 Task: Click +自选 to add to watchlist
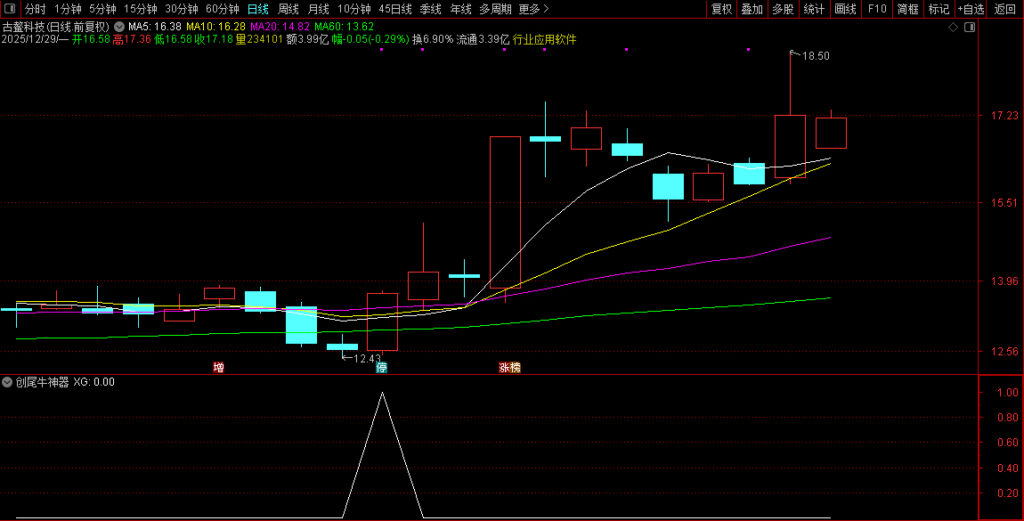tap(970, 9)
